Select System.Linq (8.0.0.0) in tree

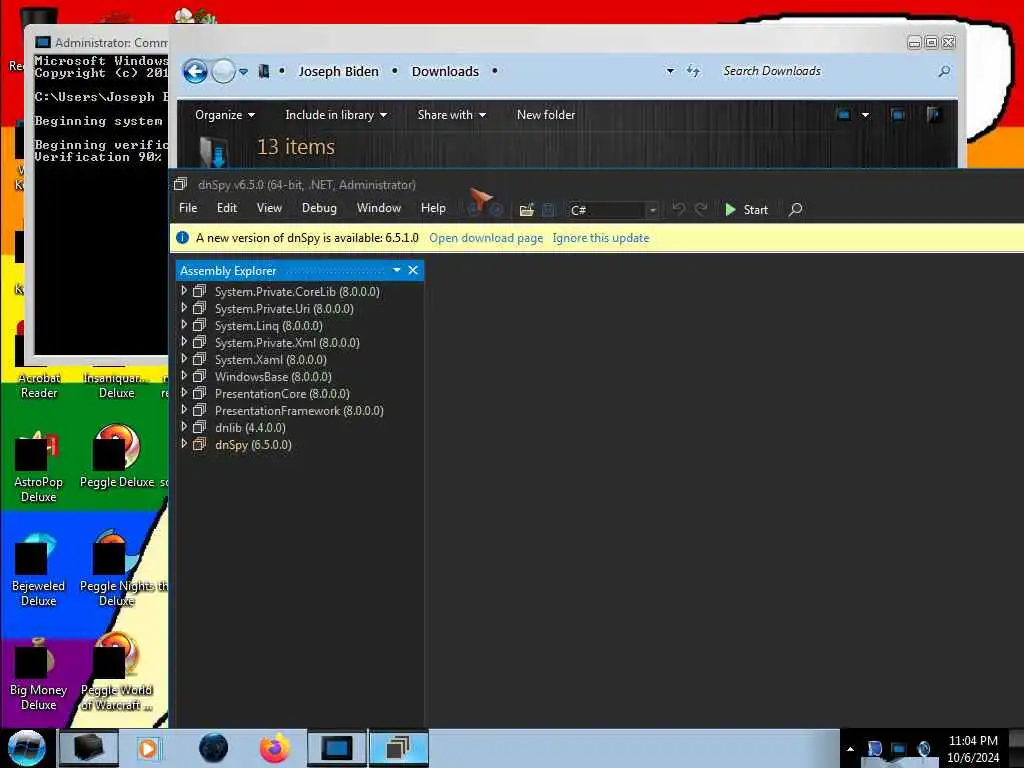click(x=268, y=326)
